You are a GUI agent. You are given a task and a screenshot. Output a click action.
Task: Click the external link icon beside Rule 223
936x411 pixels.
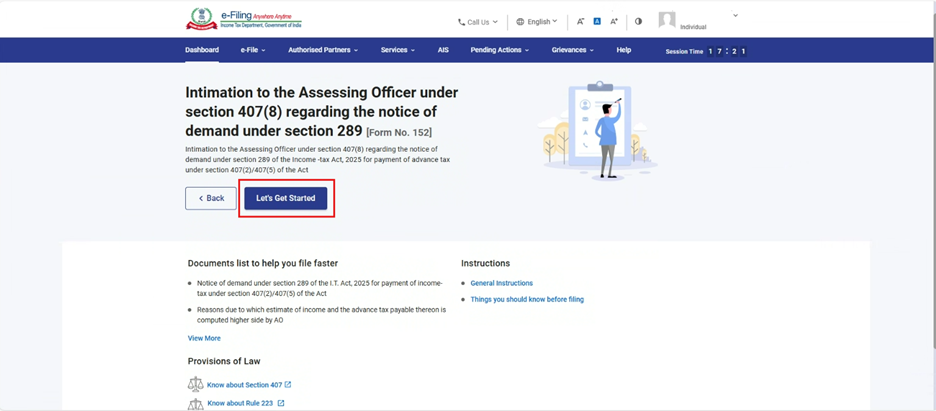tap(281, 404)
